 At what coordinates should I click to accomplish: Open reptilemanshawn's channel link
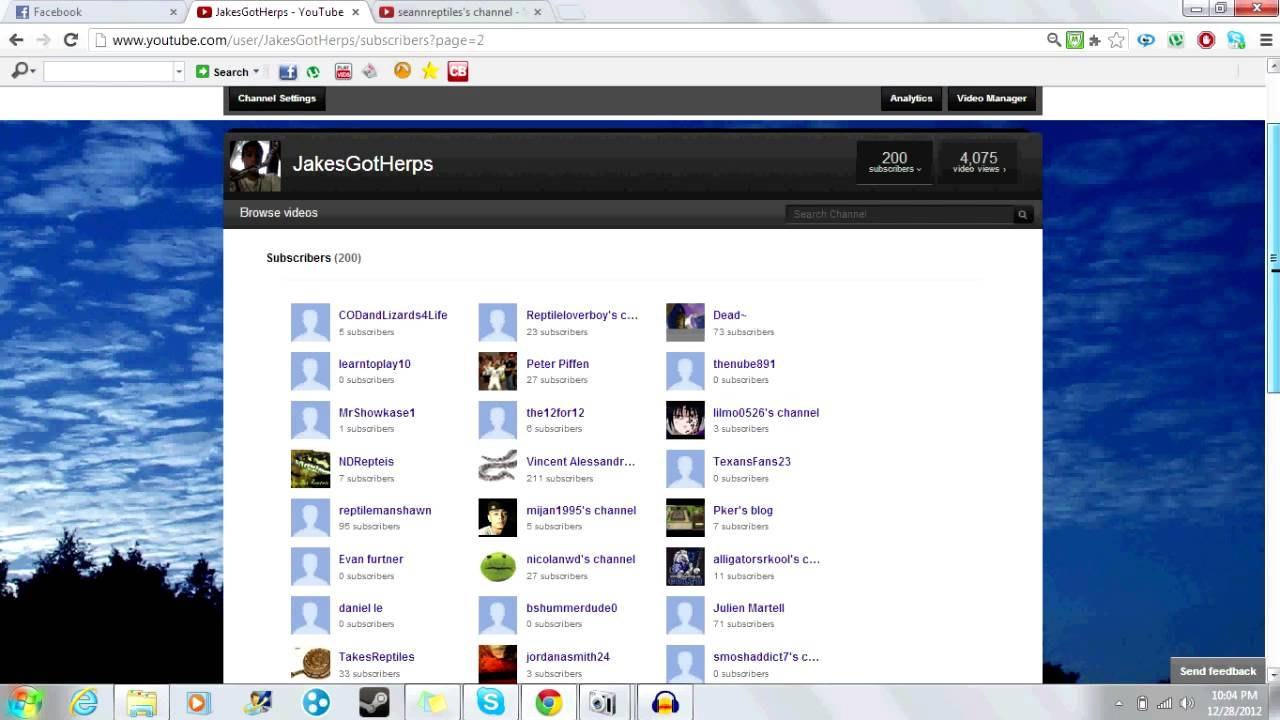point(385,510)
